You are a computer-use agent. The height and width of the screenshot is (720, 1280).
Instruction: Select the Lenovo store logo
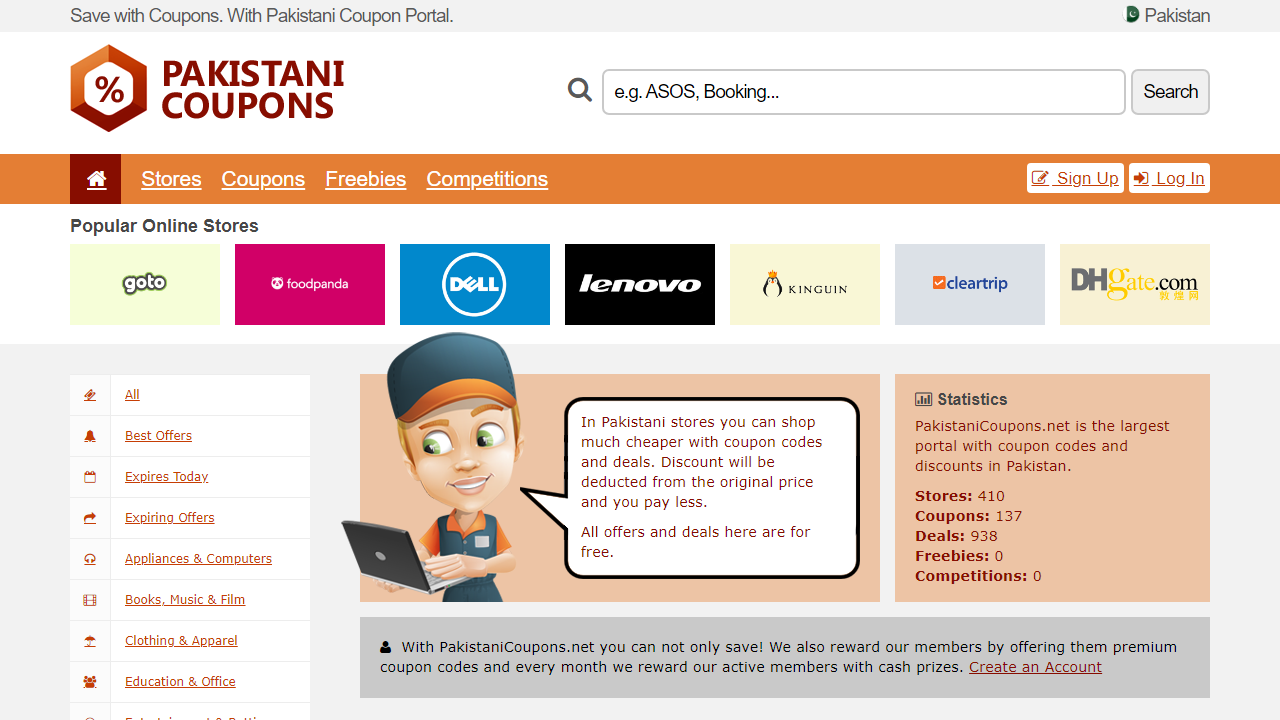(x=639, y=284)
